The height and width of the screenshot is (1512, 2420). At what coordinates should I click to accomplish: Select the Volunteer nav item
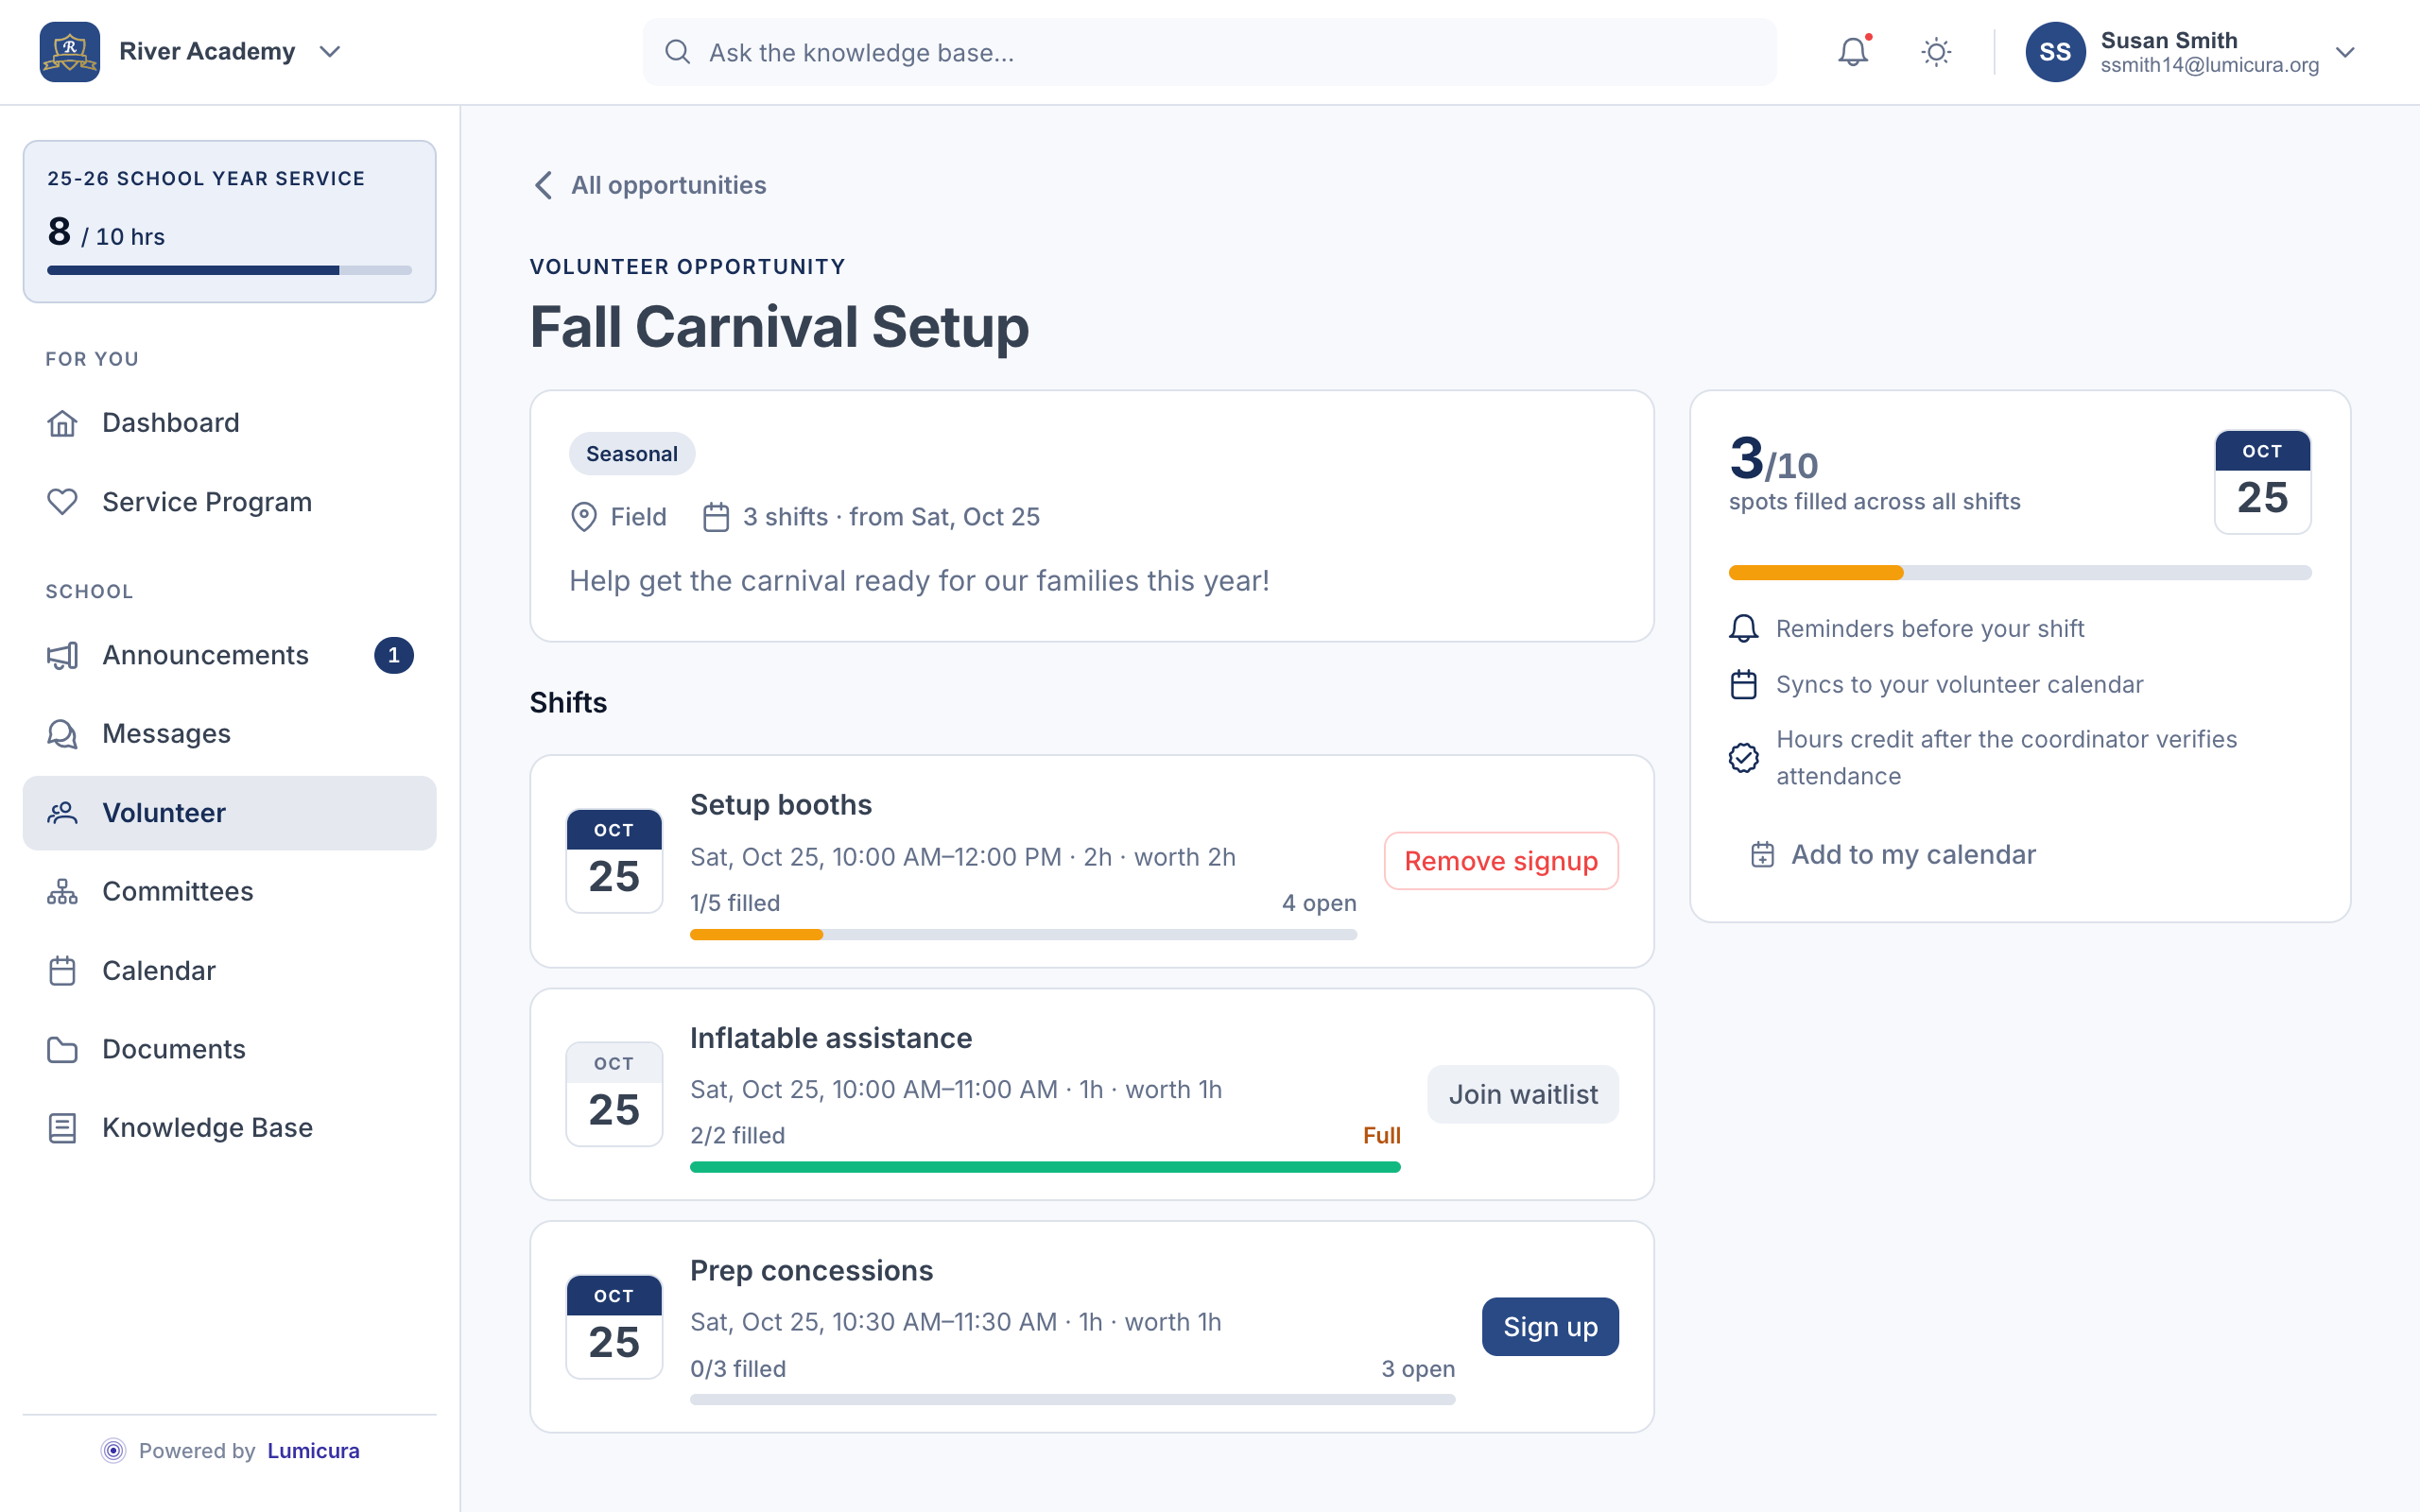(229, 813)
